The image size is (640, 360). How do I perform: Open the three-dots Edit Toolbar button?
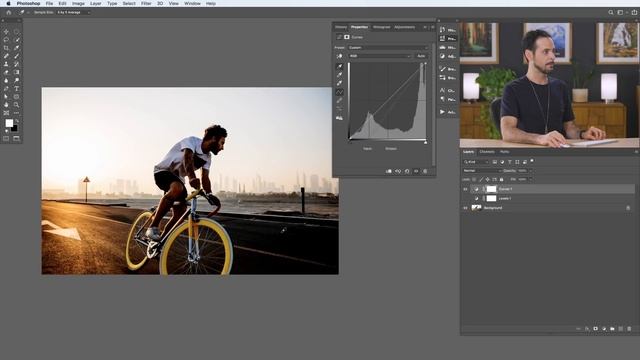point(17,113)
